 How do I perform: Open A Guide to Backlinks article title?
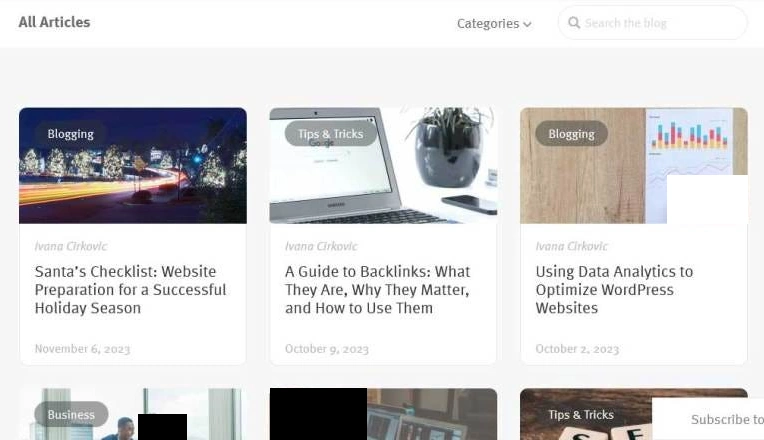[378, 289]
